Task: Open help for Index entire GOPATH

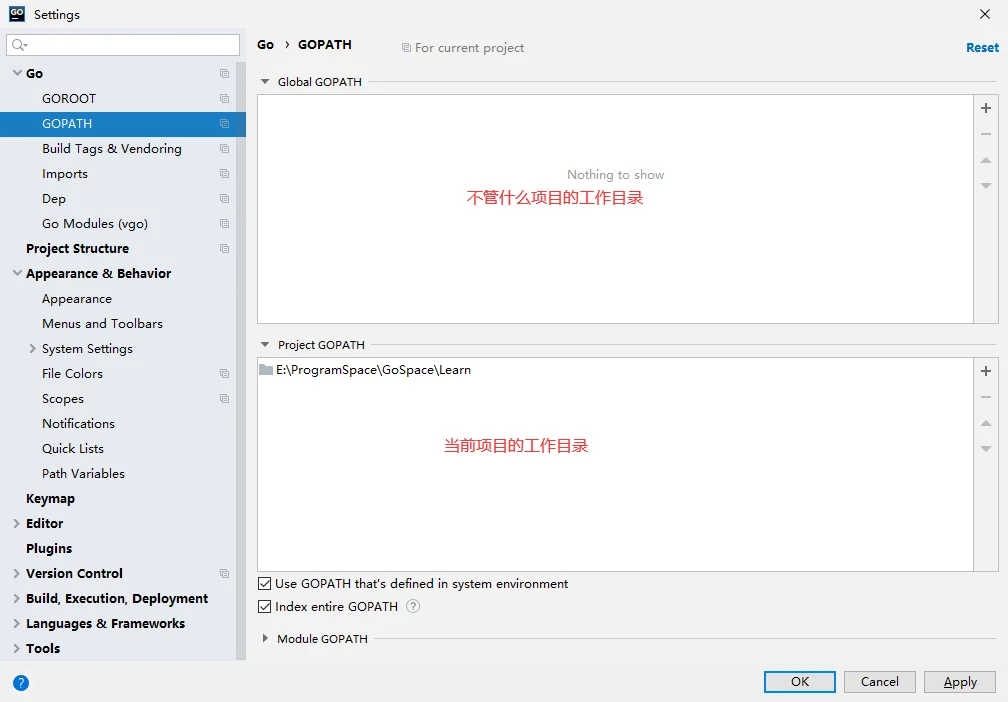Action: 413,606
